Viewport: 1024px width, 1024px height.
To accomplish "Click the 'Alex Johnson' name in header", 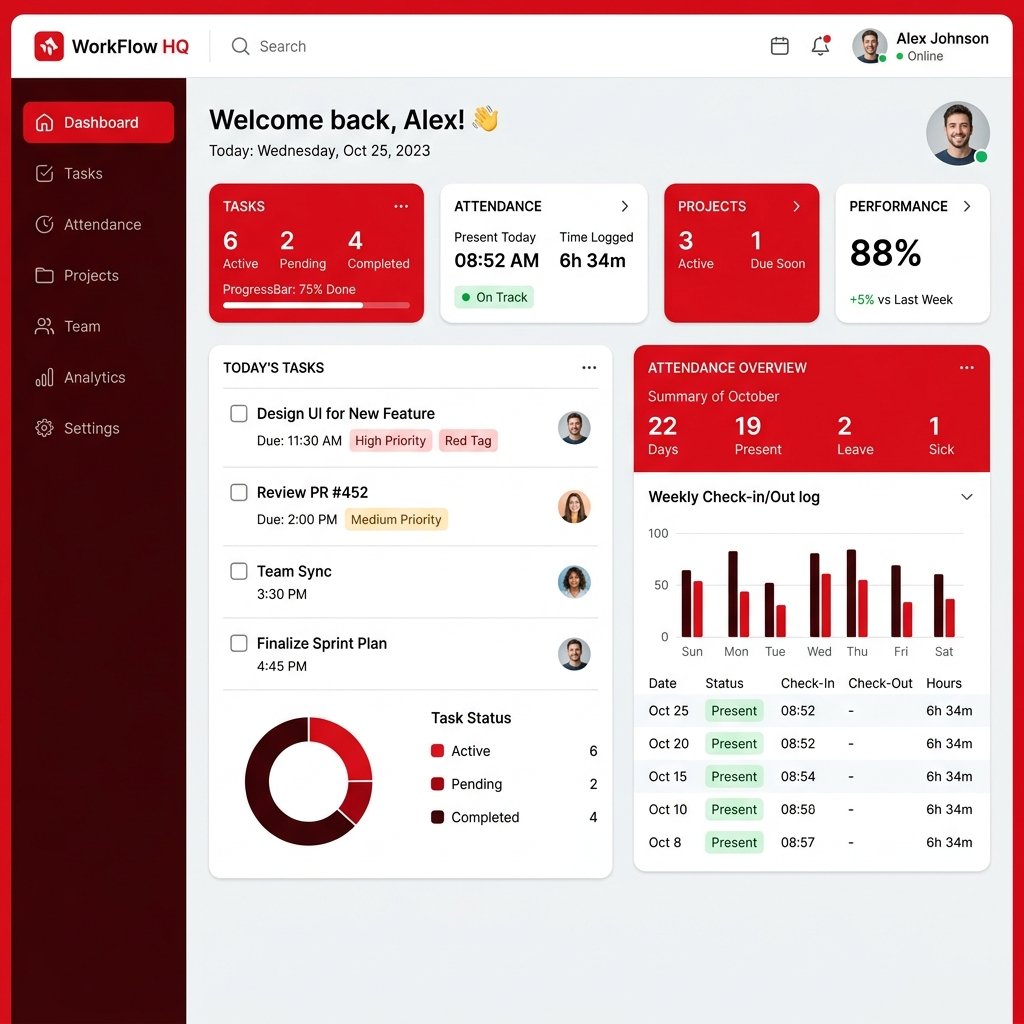I will (x=942, y=39).
